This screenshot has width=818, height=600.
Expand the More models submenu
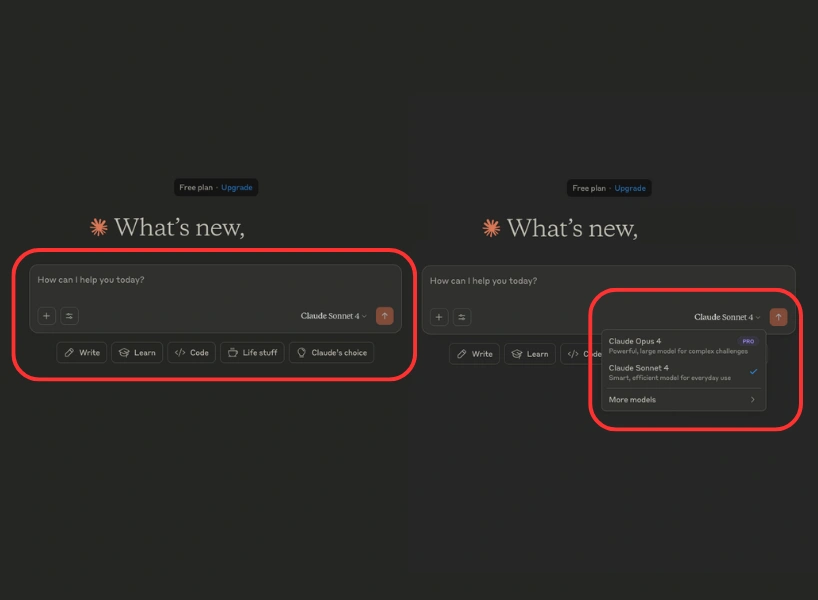click(x=683, y=400)
